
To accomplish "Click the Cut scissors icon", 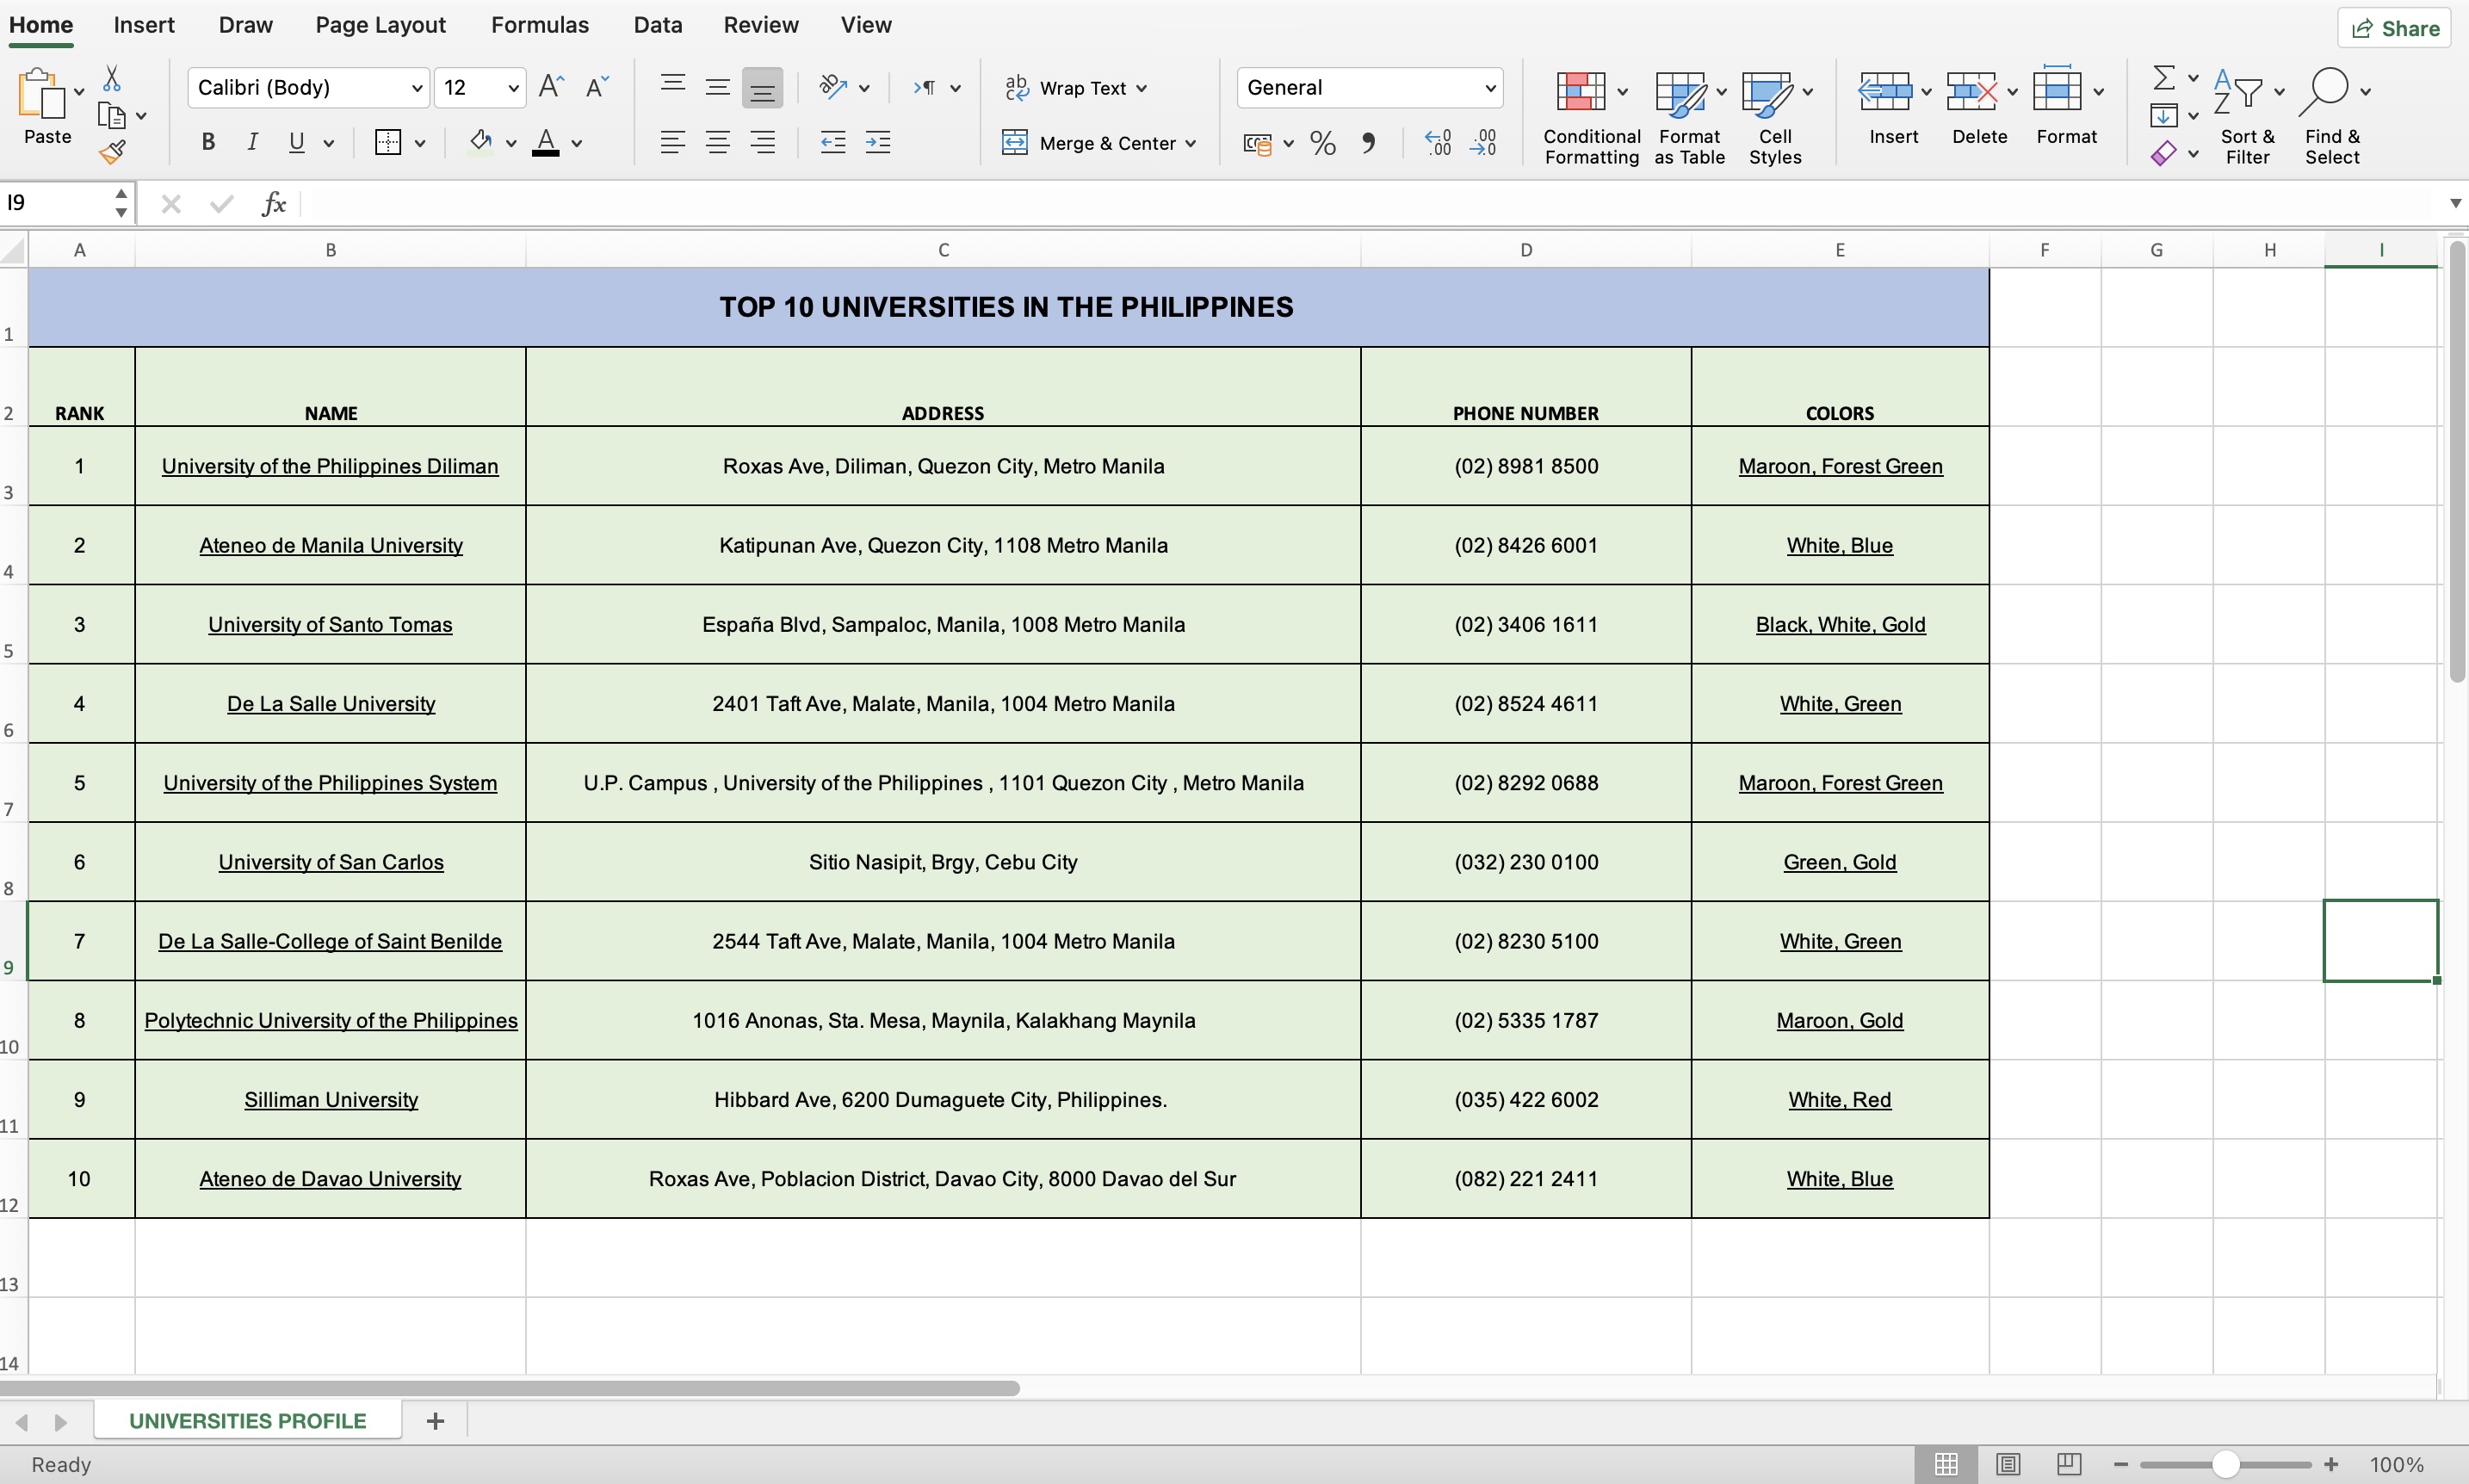I will pos(112,79).
